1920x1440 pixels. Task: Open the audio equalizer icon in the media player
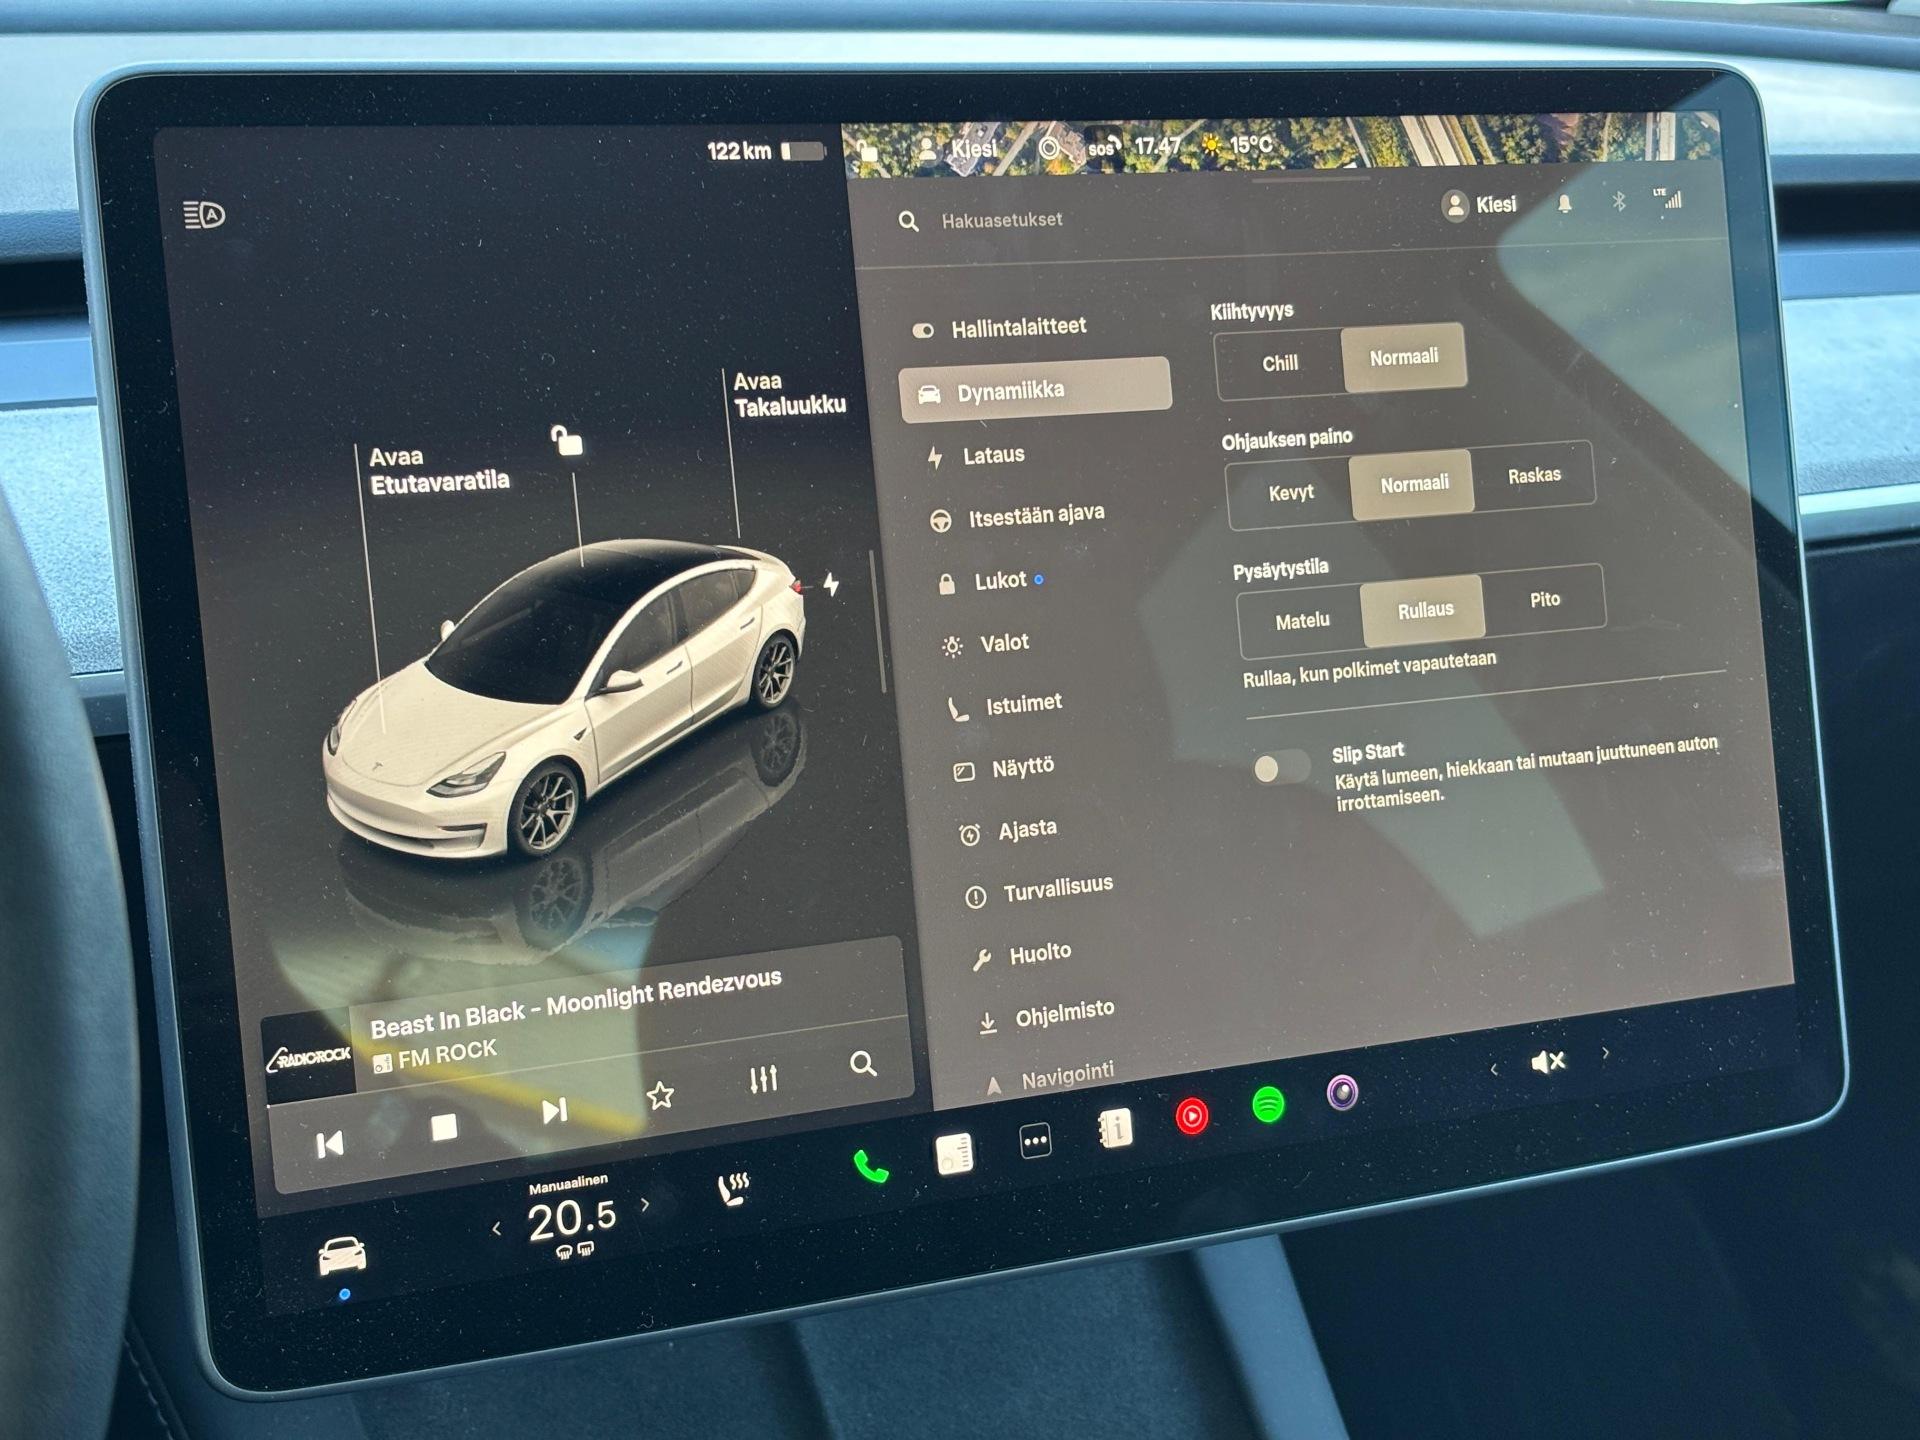coord(763,1080)
